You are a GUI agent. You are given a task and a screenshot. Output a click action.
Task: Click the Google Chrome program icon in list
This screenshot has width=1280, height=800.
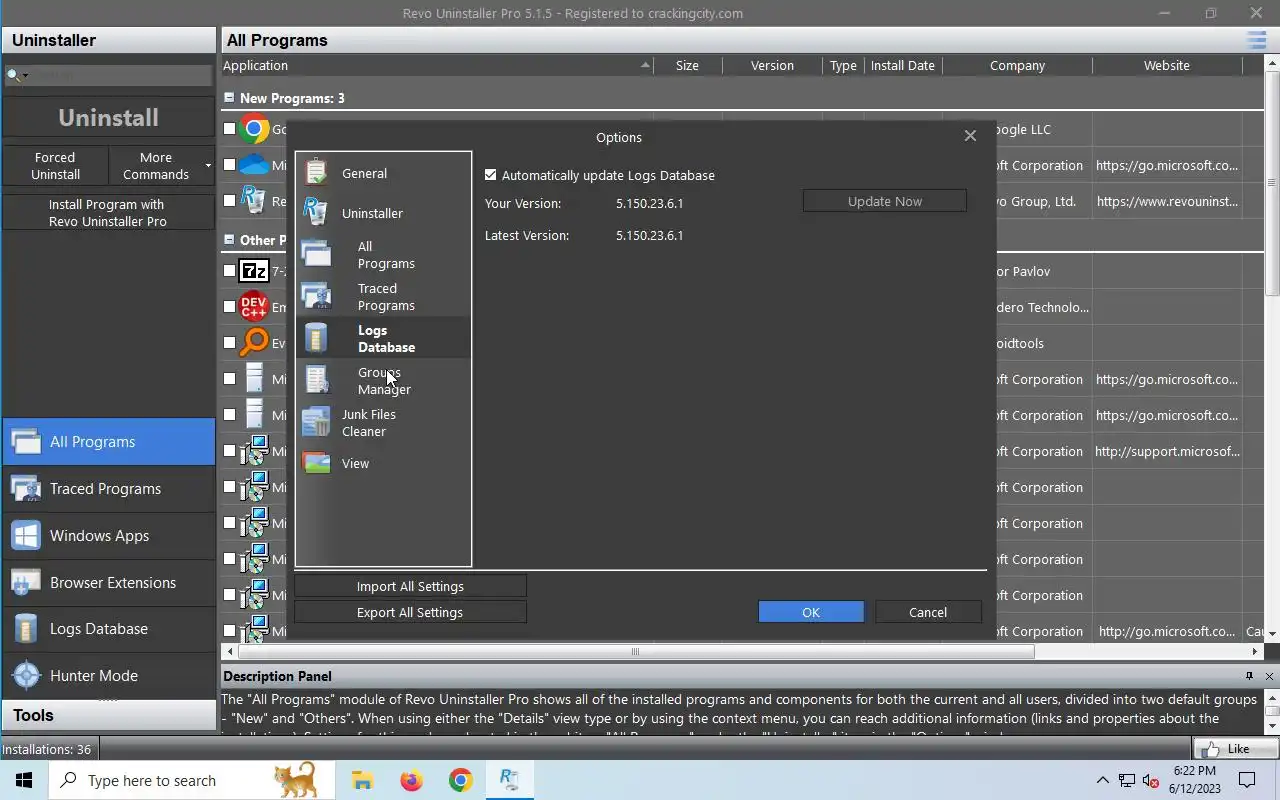(254, 129)
